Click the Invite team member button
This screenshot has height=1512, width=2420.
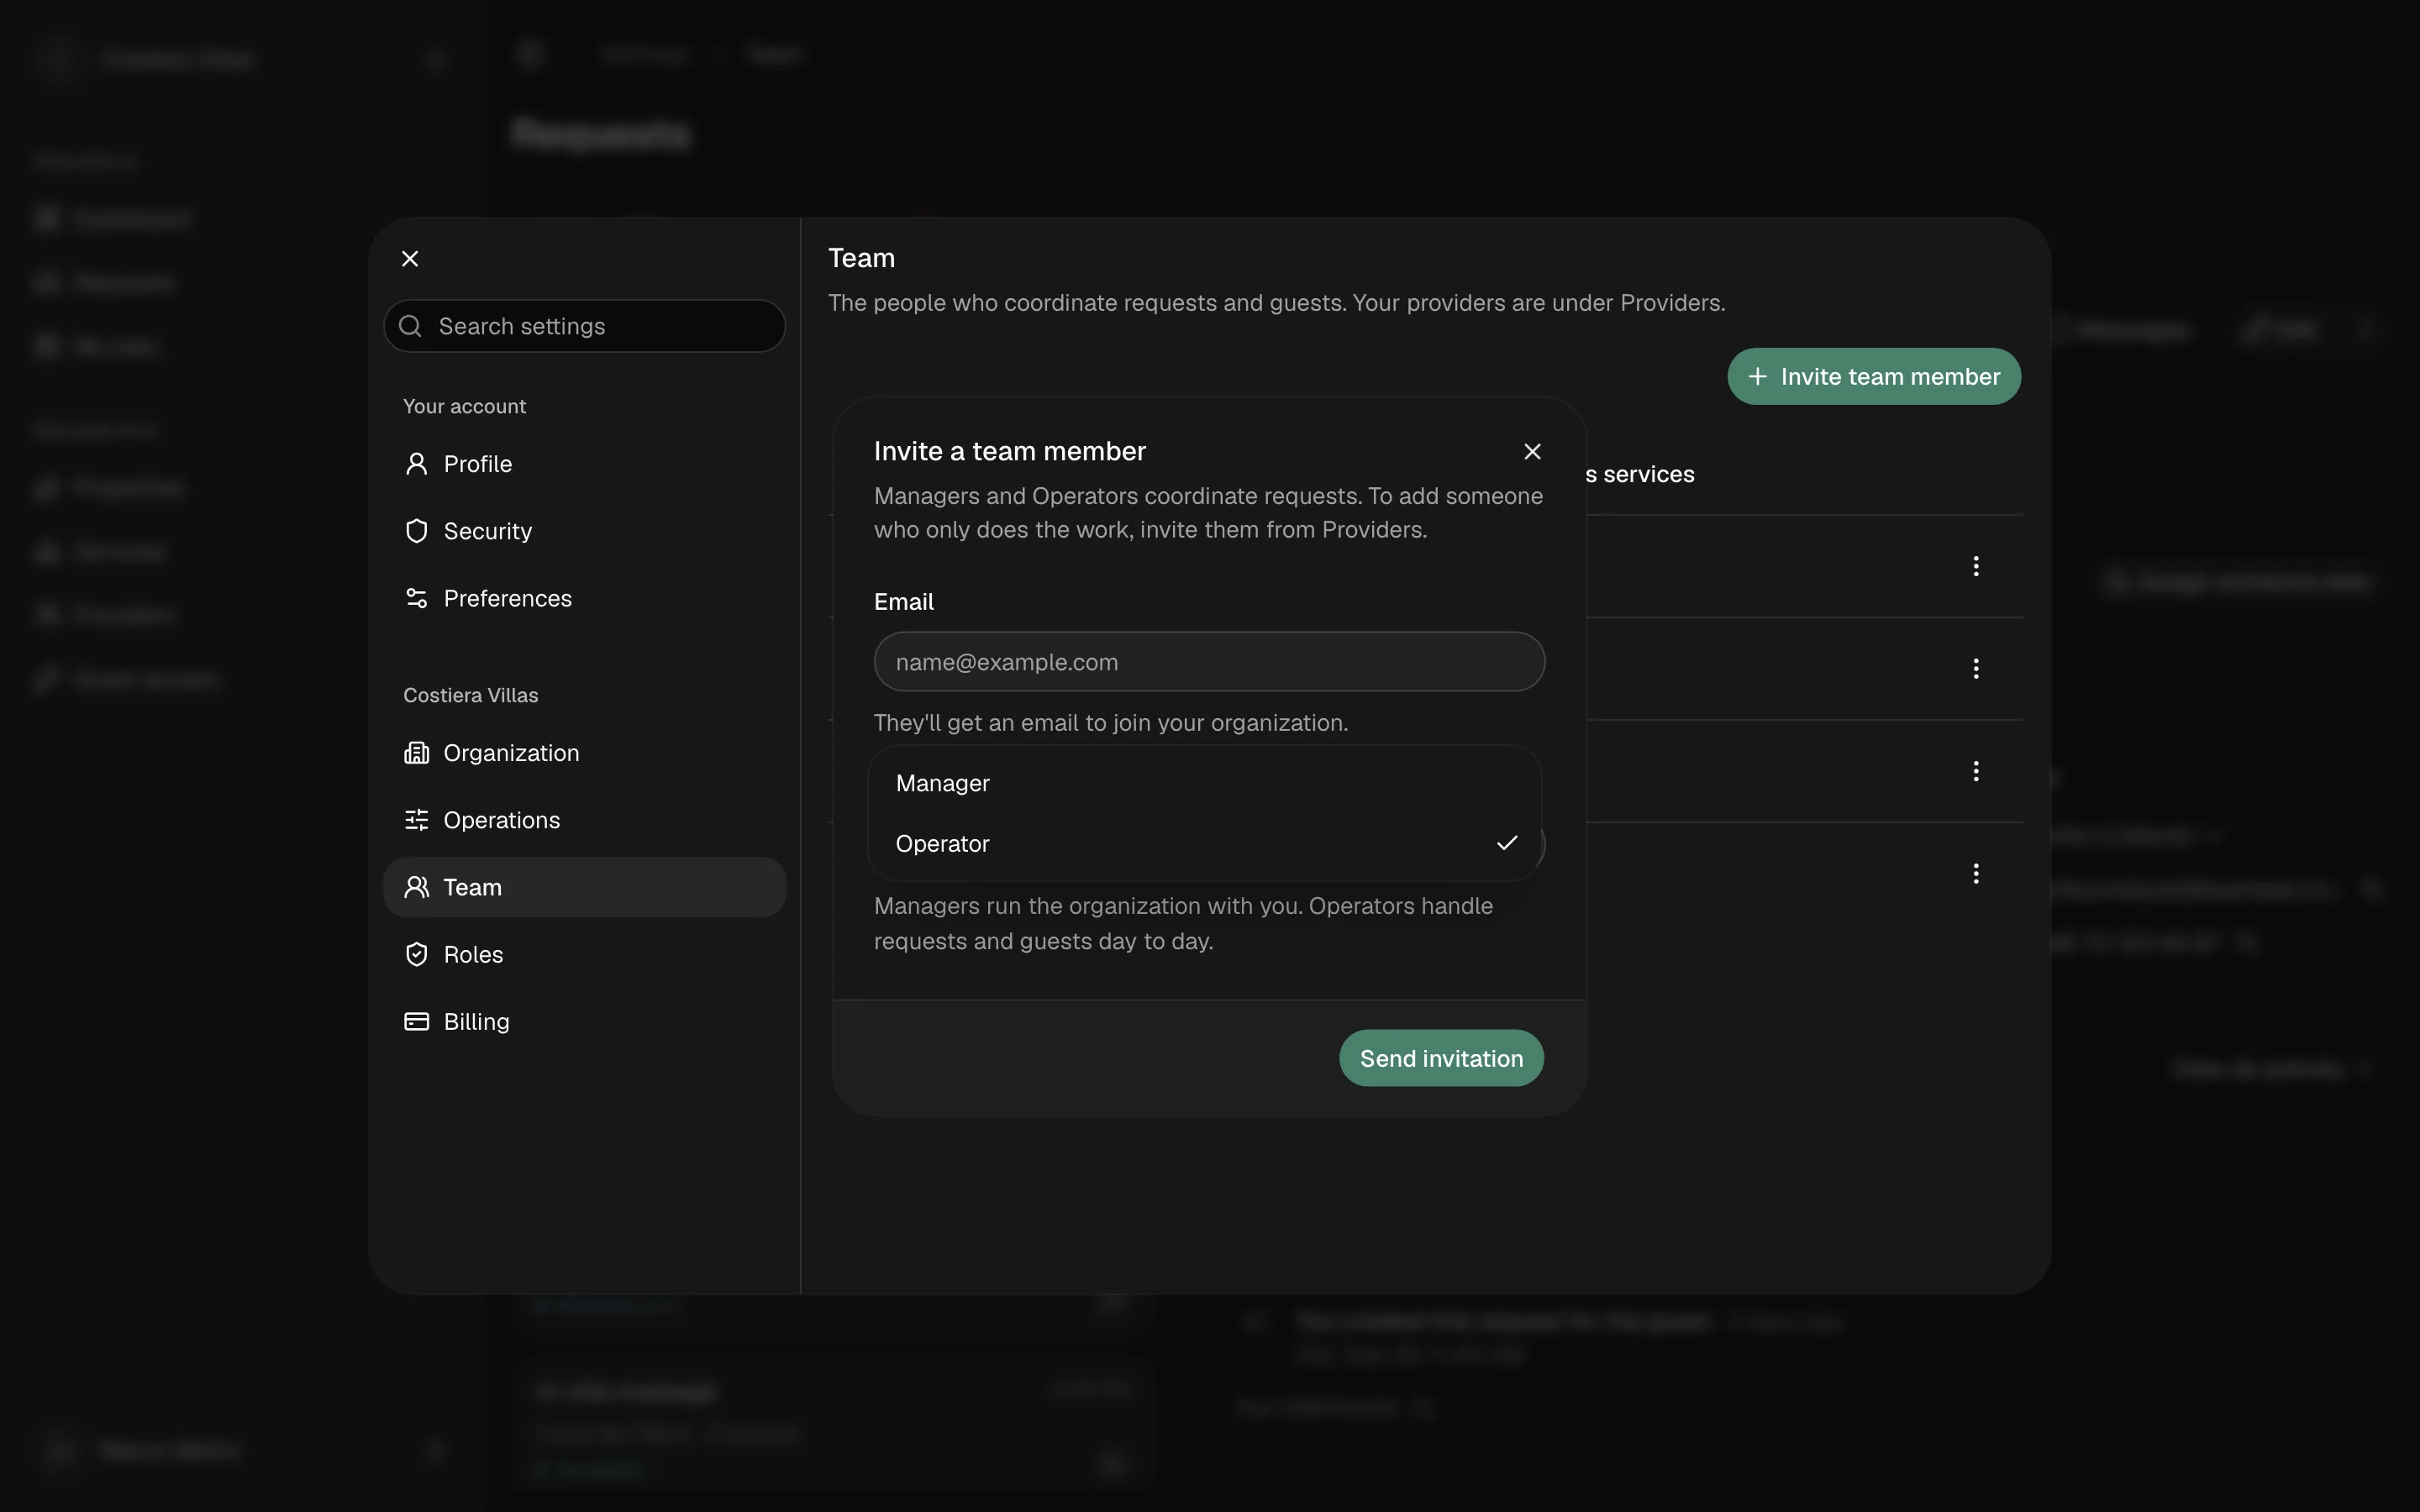point(1874,377)
